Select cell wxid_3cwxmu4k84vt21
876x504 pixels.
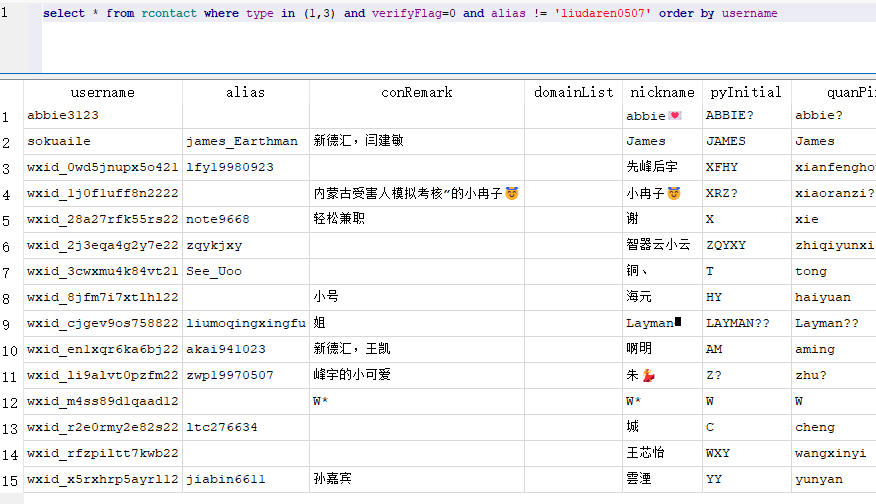point(103,271)
